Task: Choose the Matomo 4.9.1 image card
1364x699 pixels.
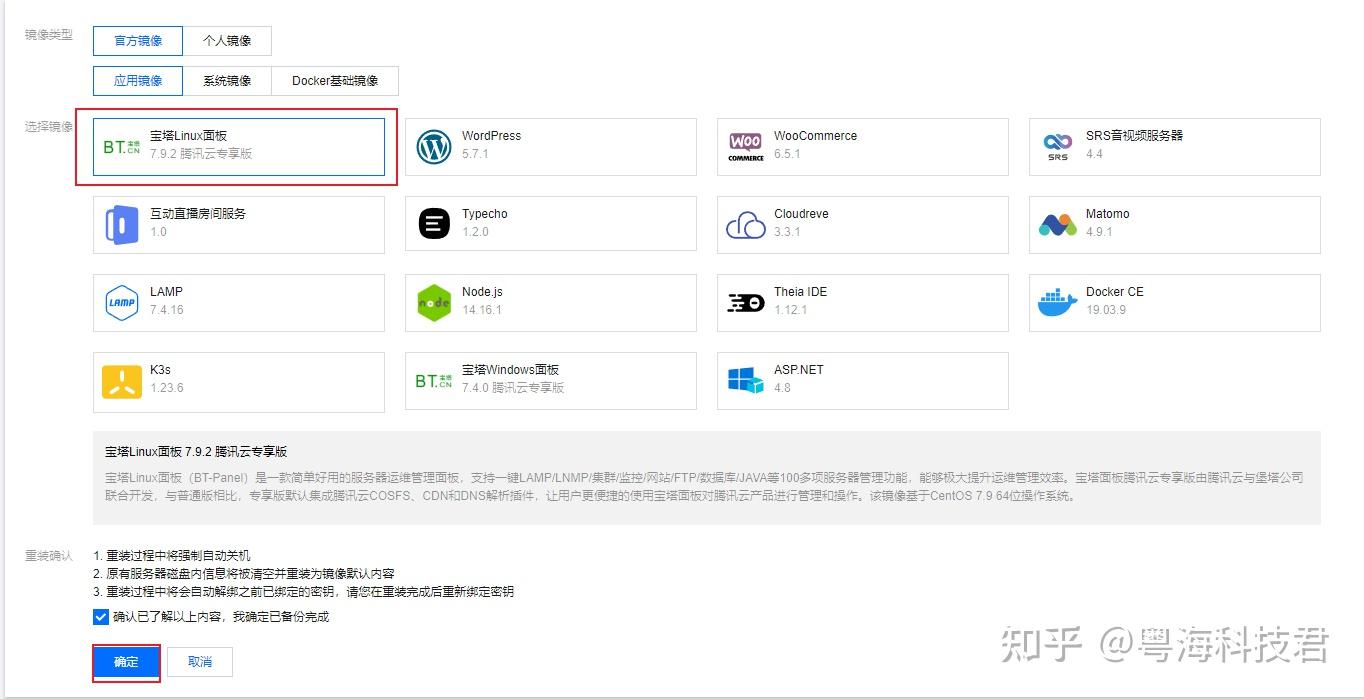Action: [1175, 225]
